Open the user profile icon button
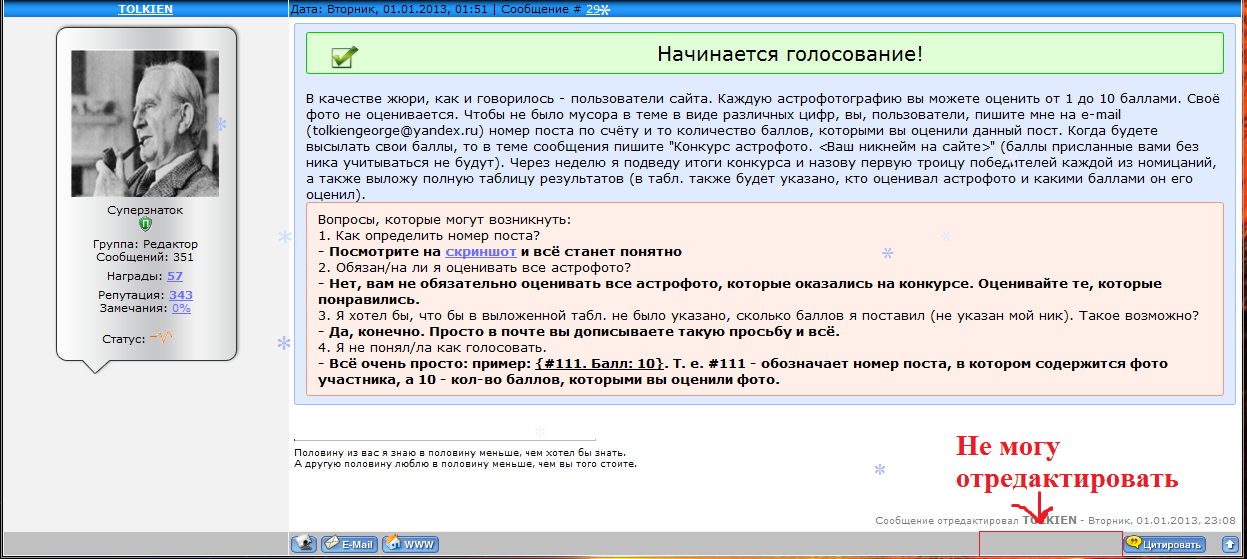The image size is (1247, 559). [304, 544]
